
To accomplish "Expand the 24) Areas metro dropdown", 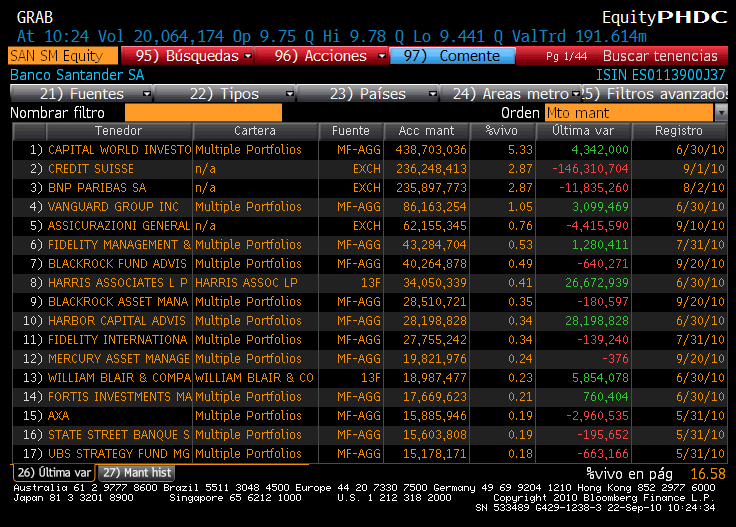I will [x=511, y=94].
